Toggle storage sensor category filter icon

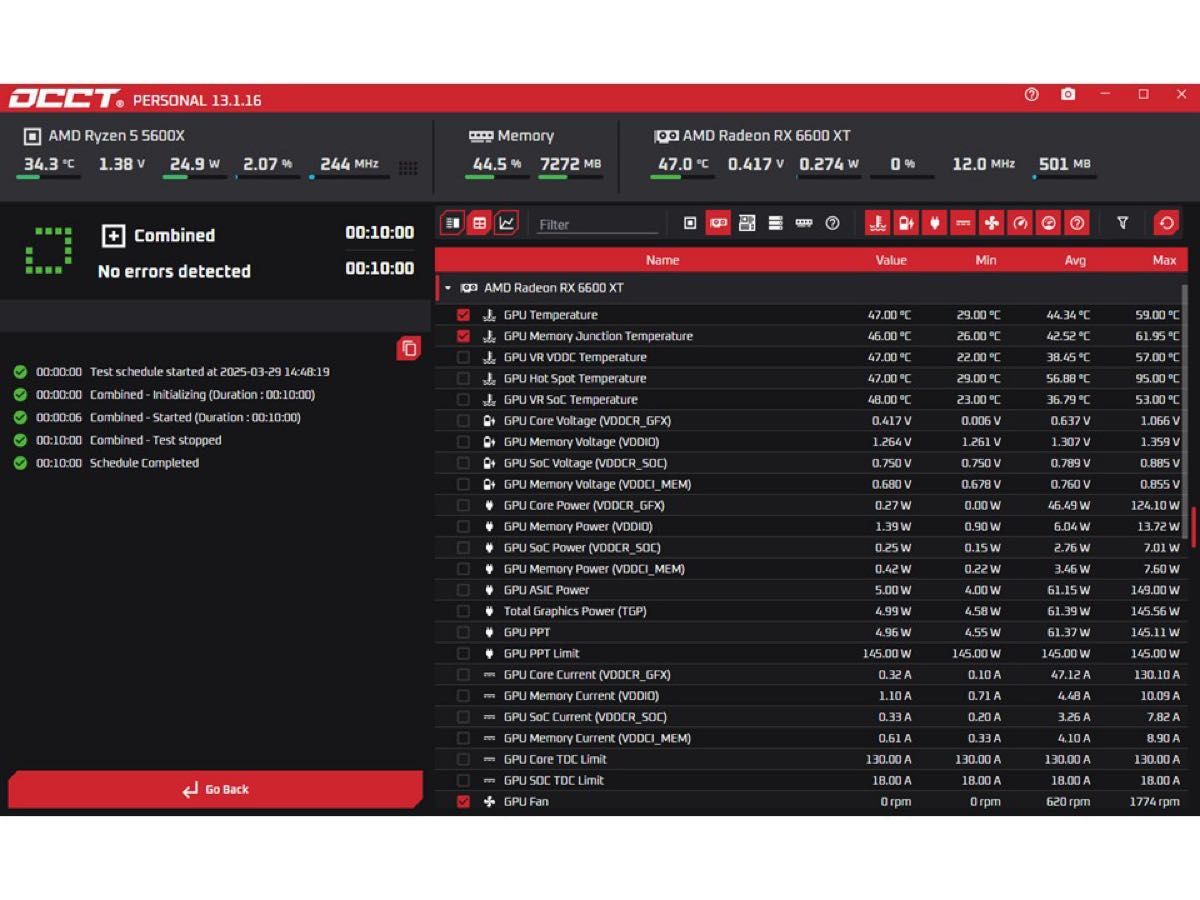(775, 223)
